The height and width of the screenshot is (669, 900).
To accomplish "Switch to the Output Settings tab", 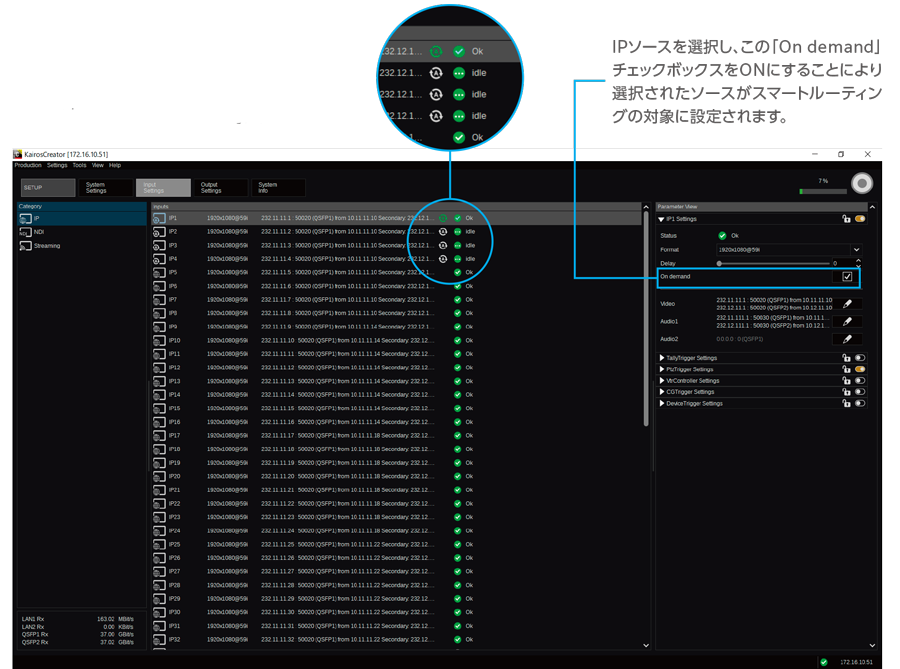I will click(x=220, y=188).
